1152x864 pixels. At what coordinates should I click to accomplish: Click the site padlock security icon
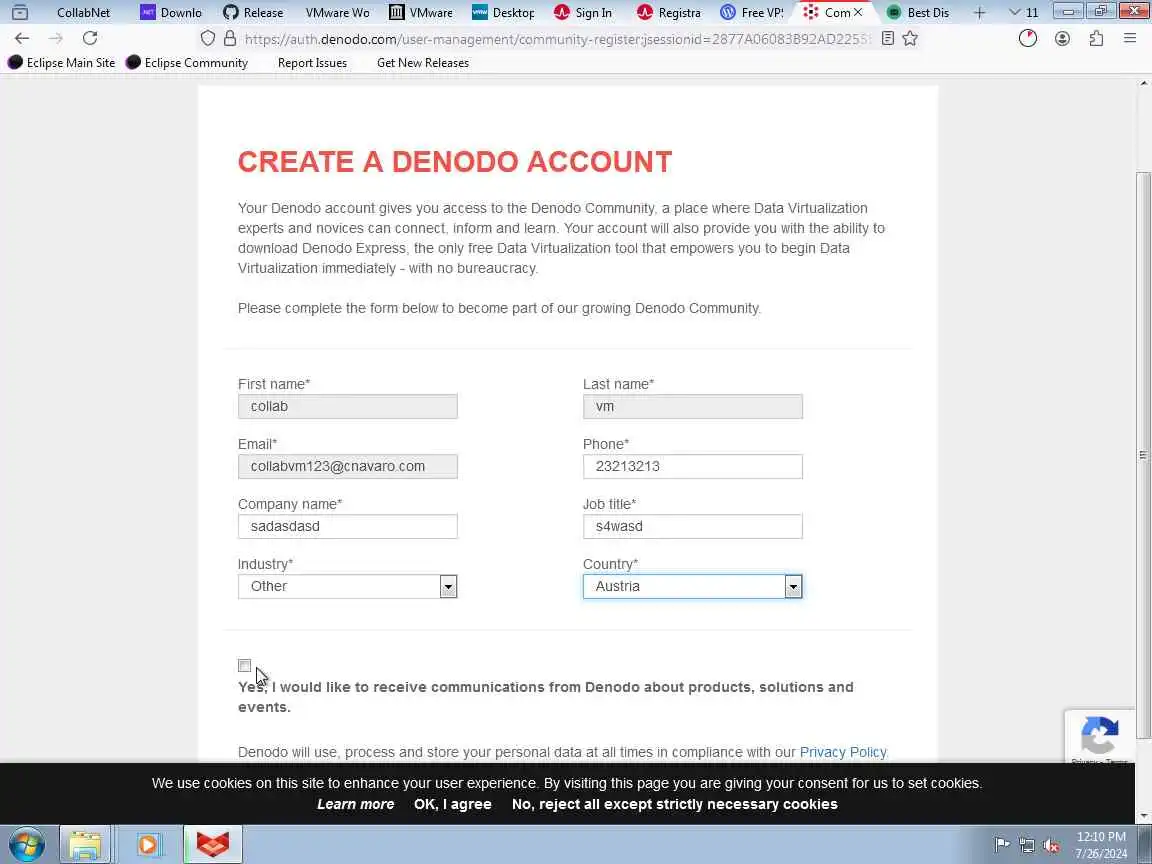[x=230, y=38]
